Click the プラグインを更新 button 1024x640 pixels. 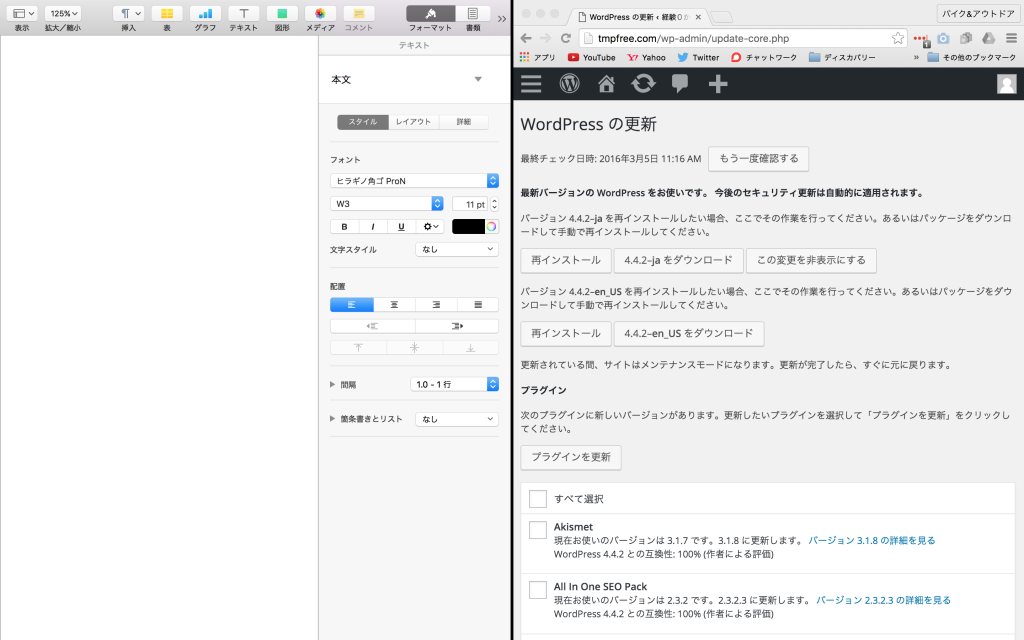[x=571, y=457]
